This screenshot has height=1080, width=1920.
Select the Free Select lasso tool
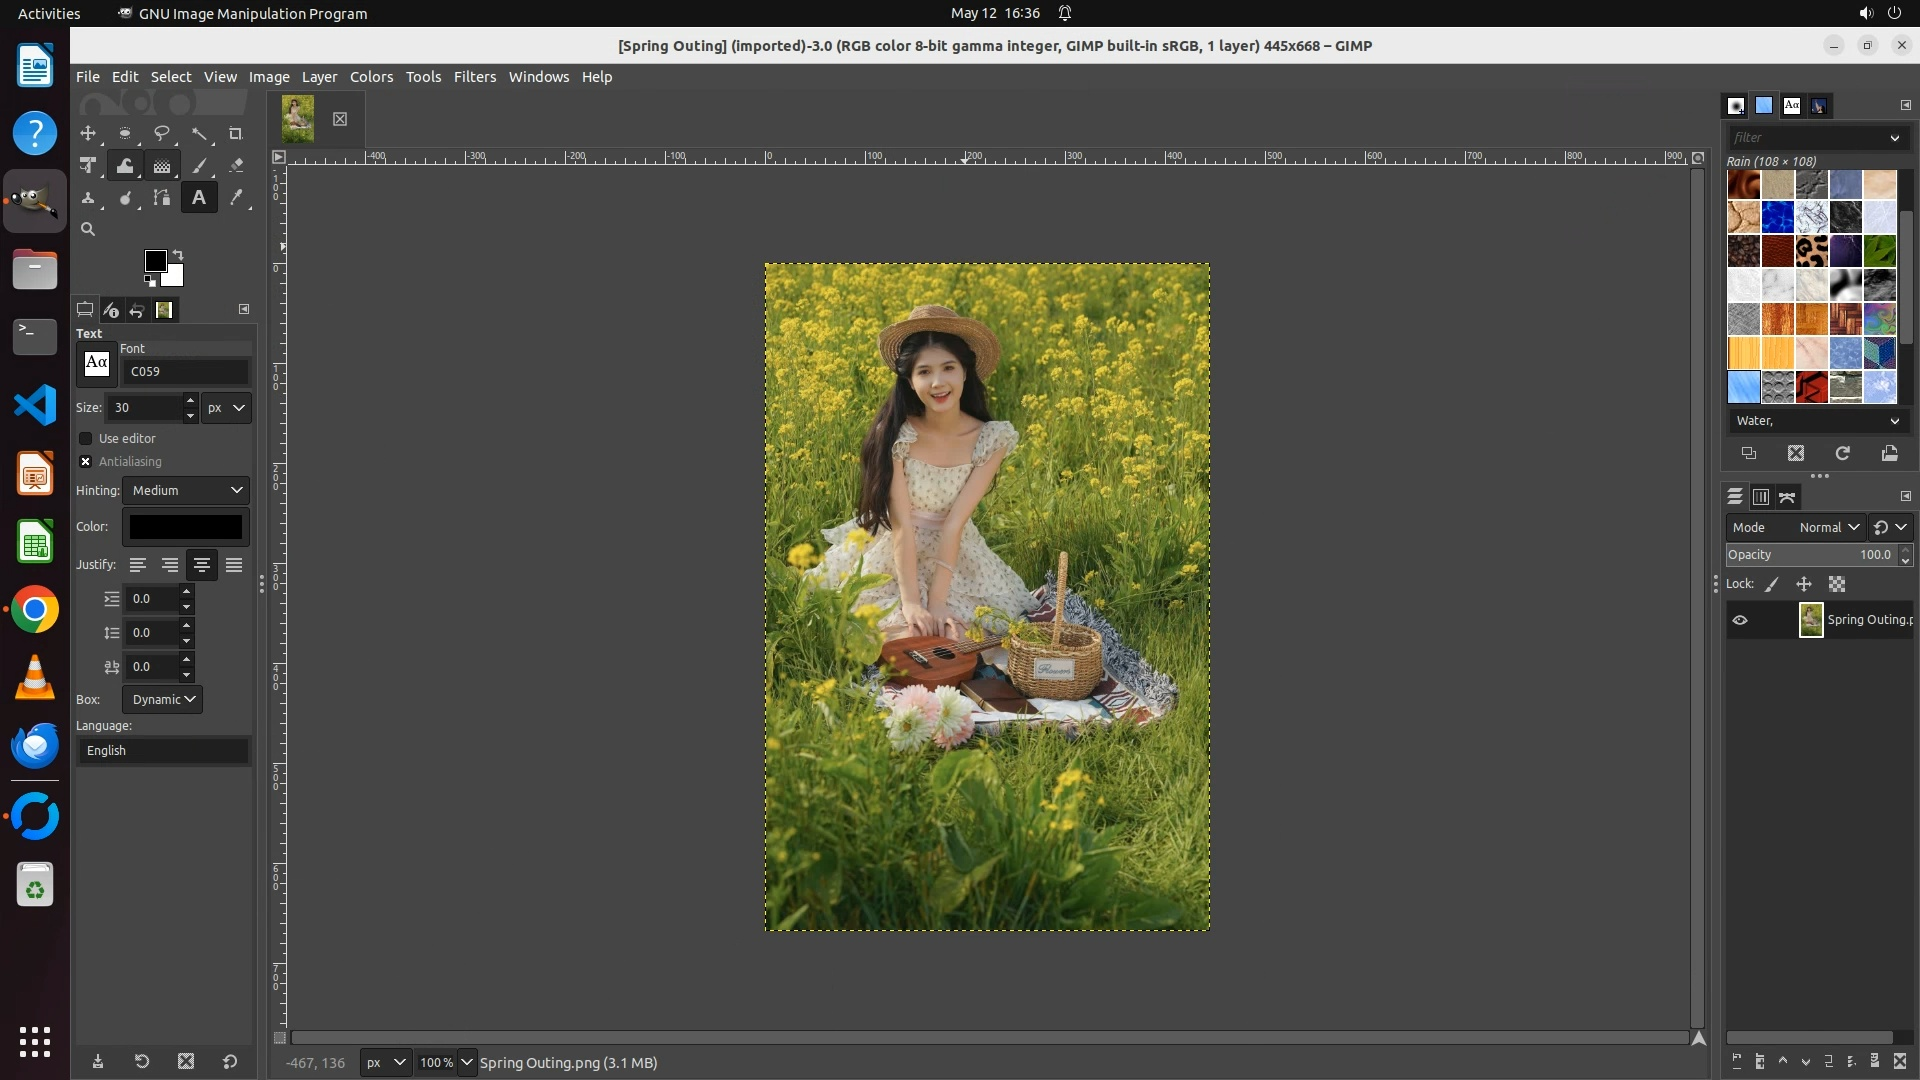162,133
